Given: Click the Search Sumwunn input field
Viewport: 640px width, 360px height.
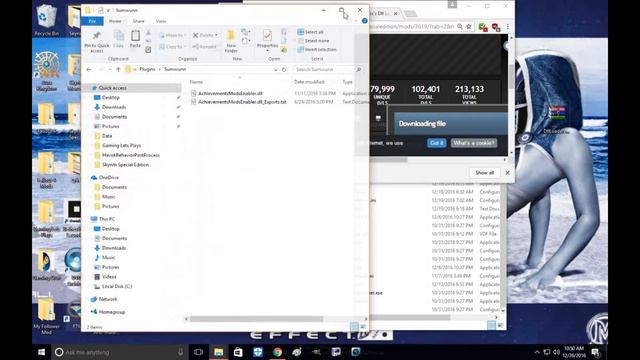Looking at the screenshot, I should [323, 69].
